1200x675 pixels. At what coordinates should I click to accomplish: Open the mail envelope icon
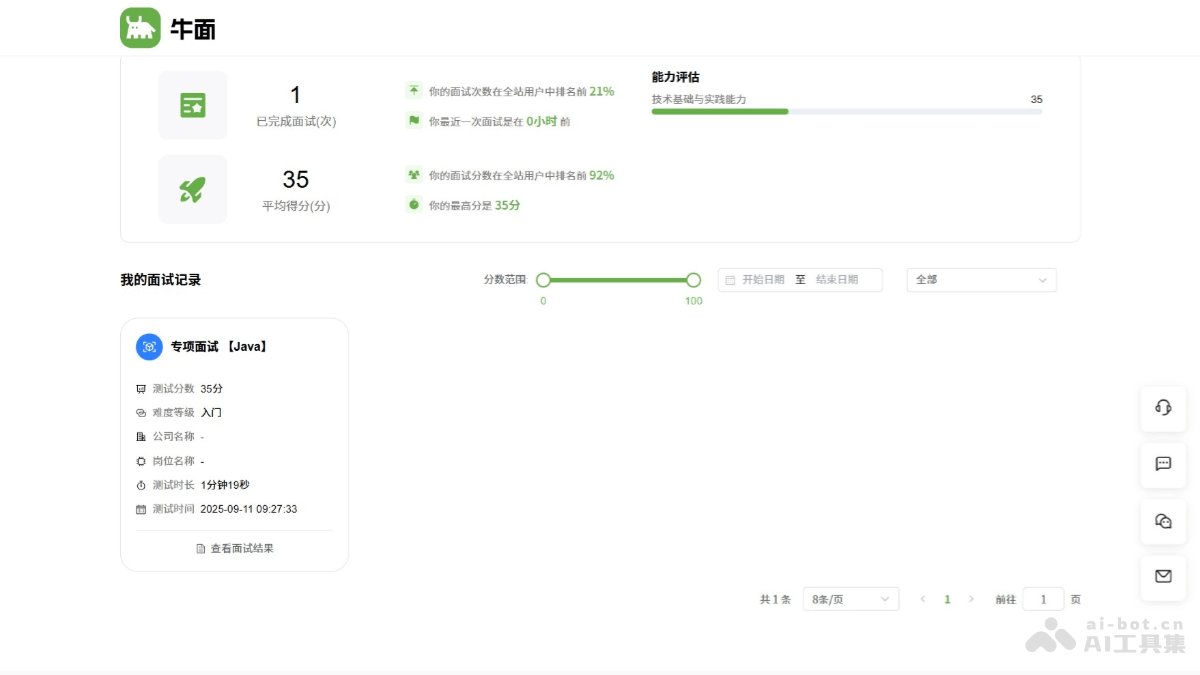tap(1162, 577)
